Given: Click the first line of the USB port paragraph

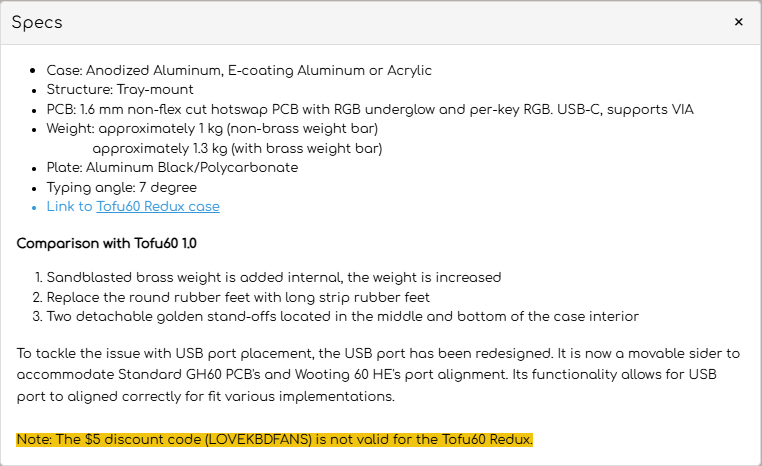Looking at the screenshot, I should point(380,352).
